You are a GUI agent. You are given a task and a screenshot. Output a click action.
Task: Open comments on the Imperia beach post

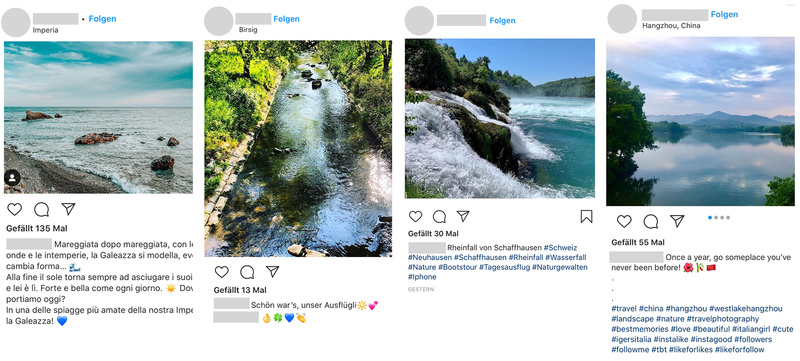pos(42,209)
